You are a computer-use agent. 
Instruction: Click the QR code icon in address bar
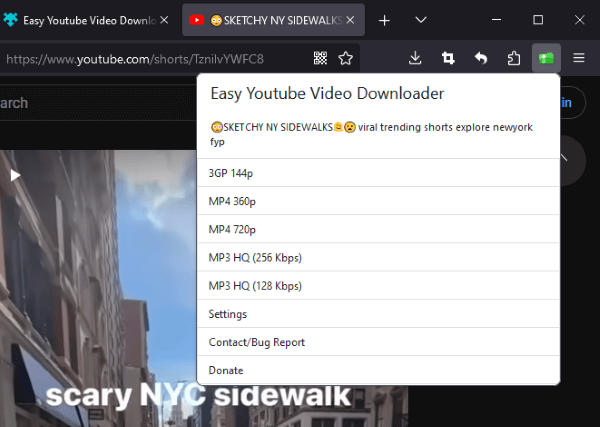pos(320,58)
